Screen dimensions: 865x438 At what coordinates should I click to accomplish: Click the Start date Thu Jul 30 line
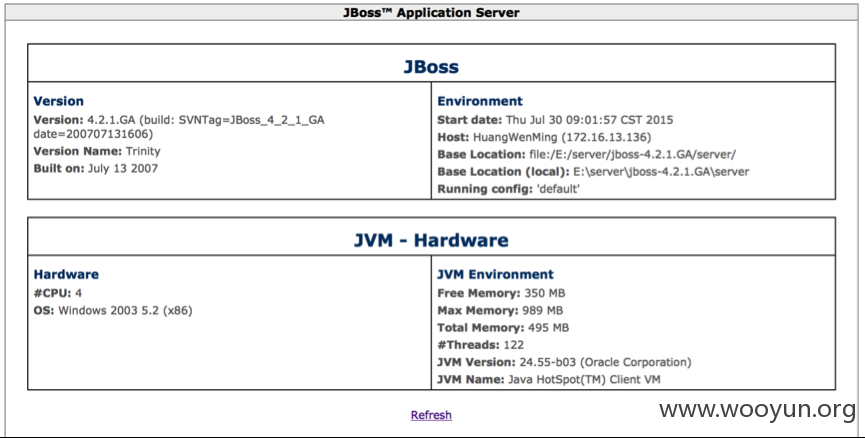(555, 120)
